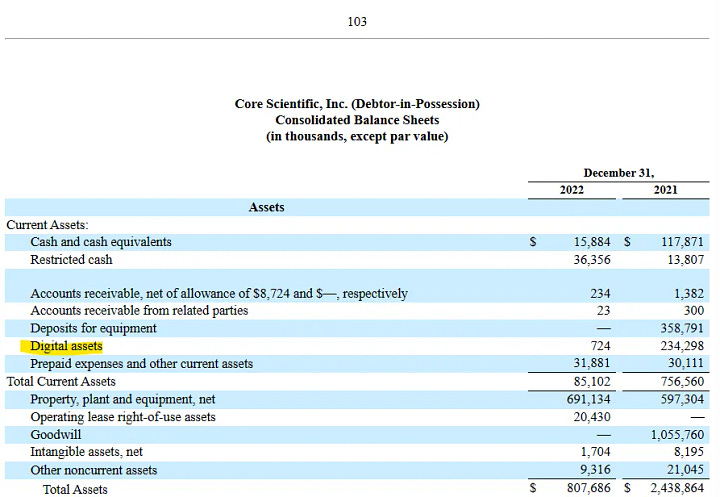Image resolution: width=720 pixels, height=497 pixels.
Task: Click the 'Total Assets' label
Action: pyautogui.click(x=75, y=490)
